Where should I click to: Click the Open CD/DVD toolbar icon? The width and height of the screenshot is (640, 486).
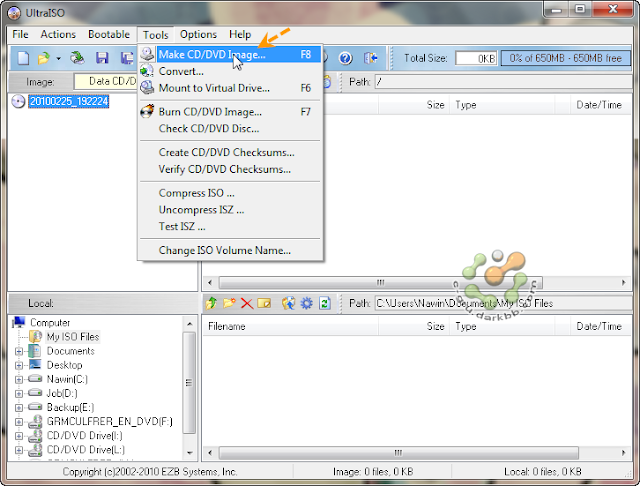tap(77, 58)
